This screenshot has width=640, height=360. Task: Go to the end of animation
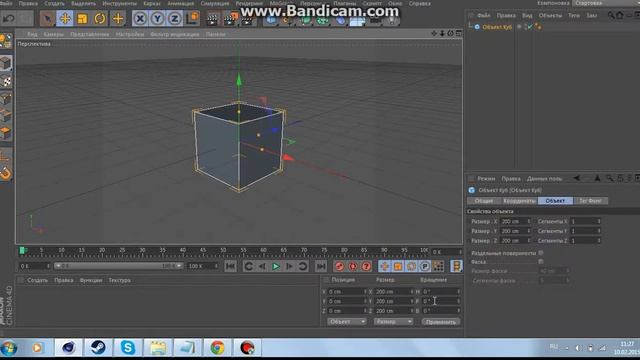pos(321,267)
